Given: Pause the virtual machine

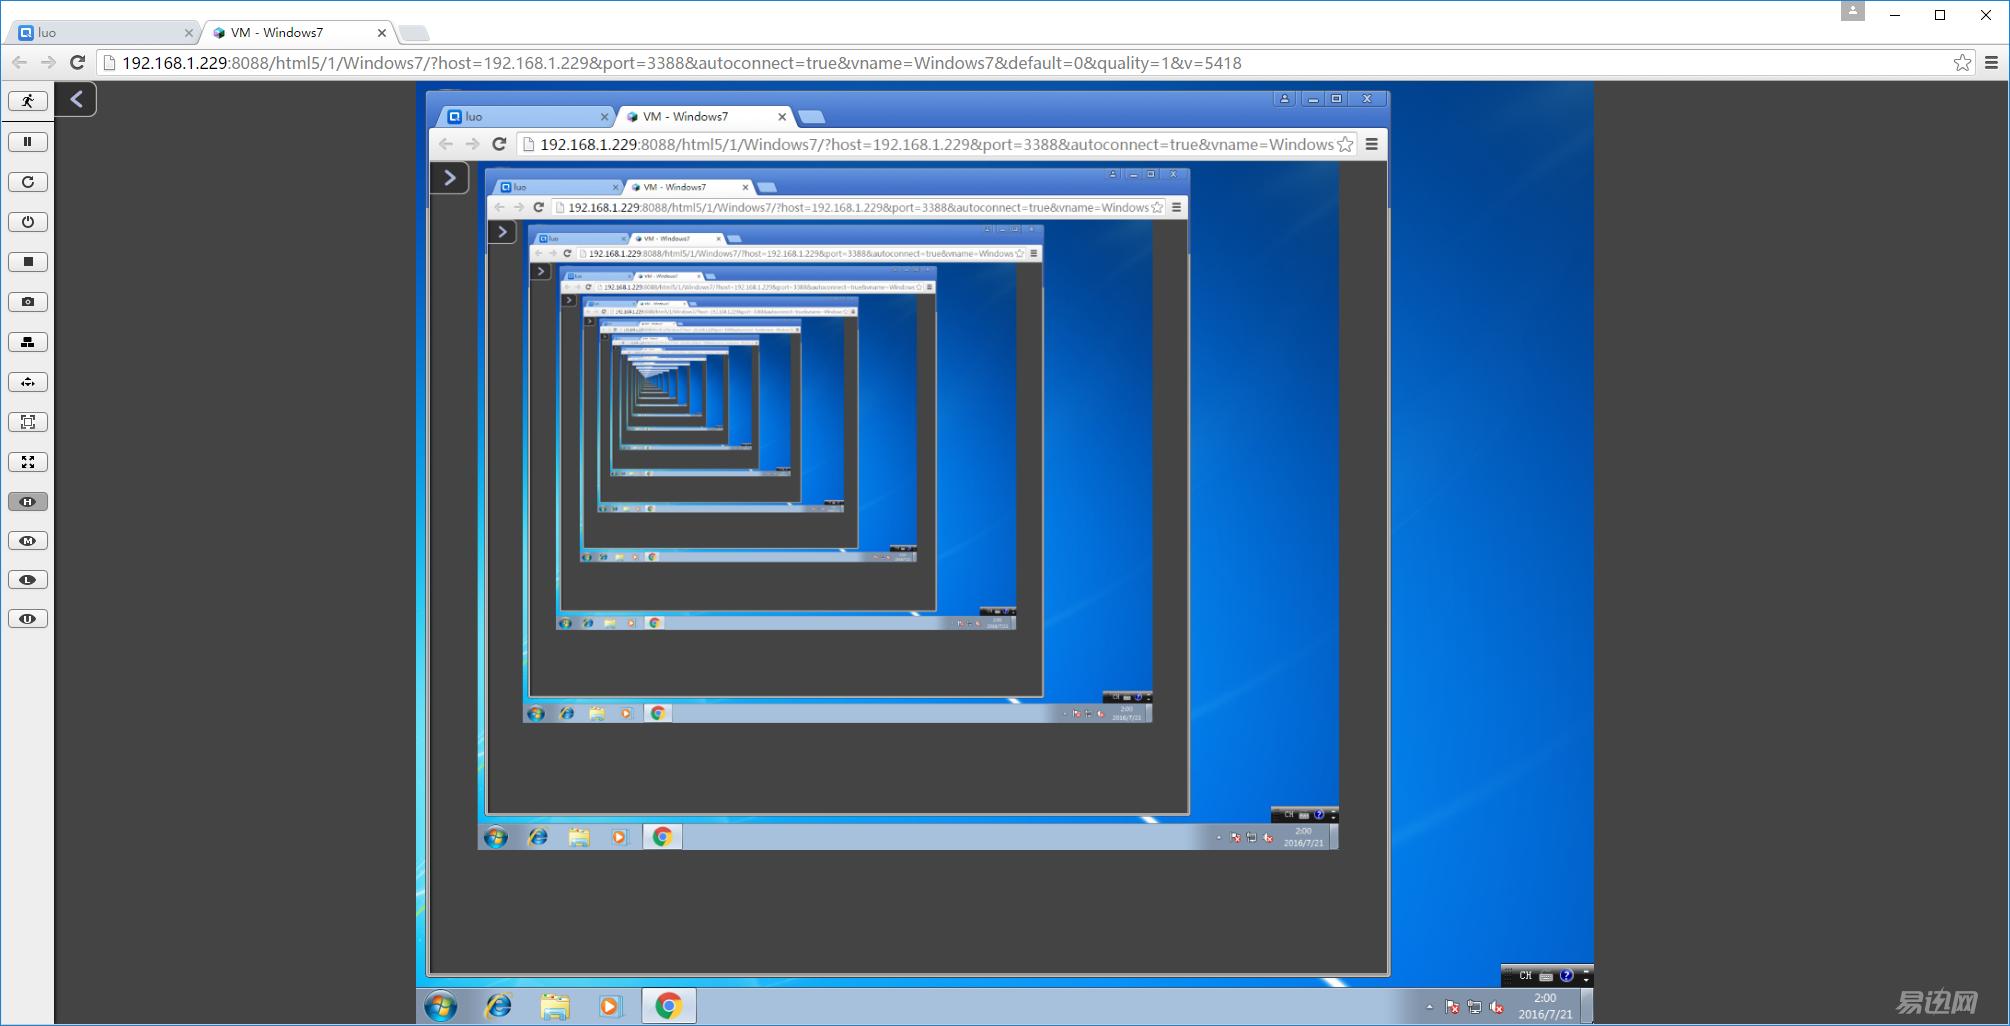Looking at the screenshot, I should pyautogui.click(x=28, y=142).
